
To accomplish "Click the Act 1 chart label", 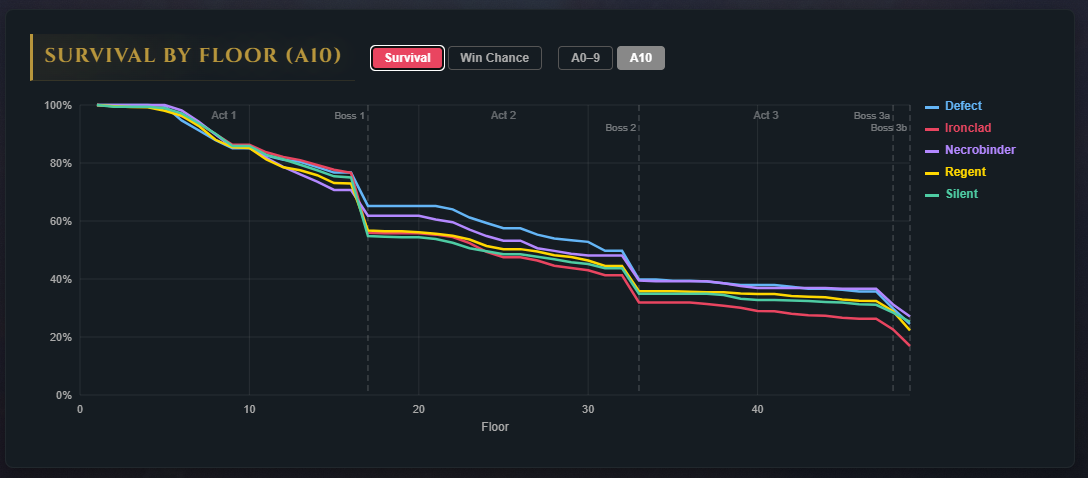I will coord(223,115).
